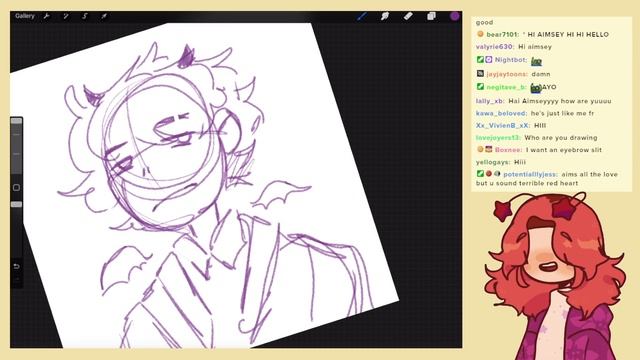Select the Transform arrow tool
The height and width of the screenshot is (360, 640).
(104, 16)
